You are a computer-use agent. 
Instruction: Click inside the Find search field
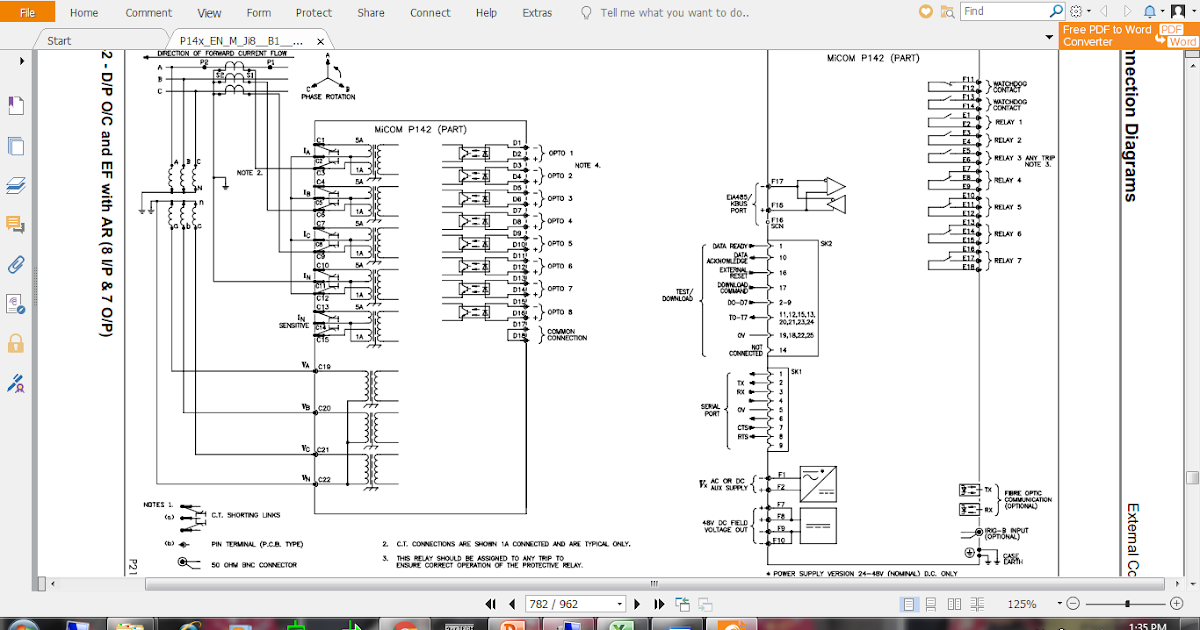(x=1000, y=11)
